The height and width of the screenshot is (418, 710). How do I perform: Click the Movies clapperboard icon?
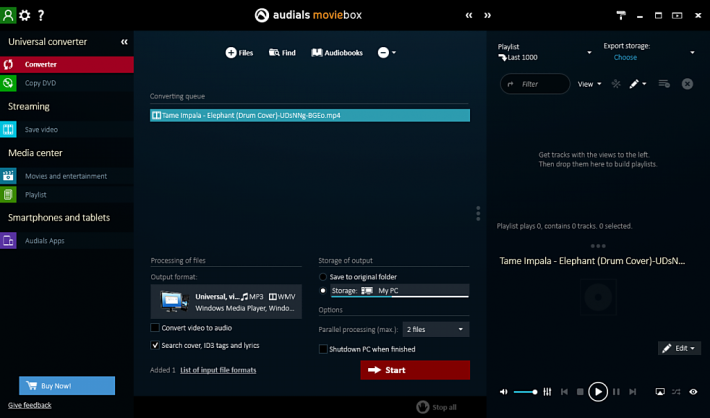[x=8, y=176]
